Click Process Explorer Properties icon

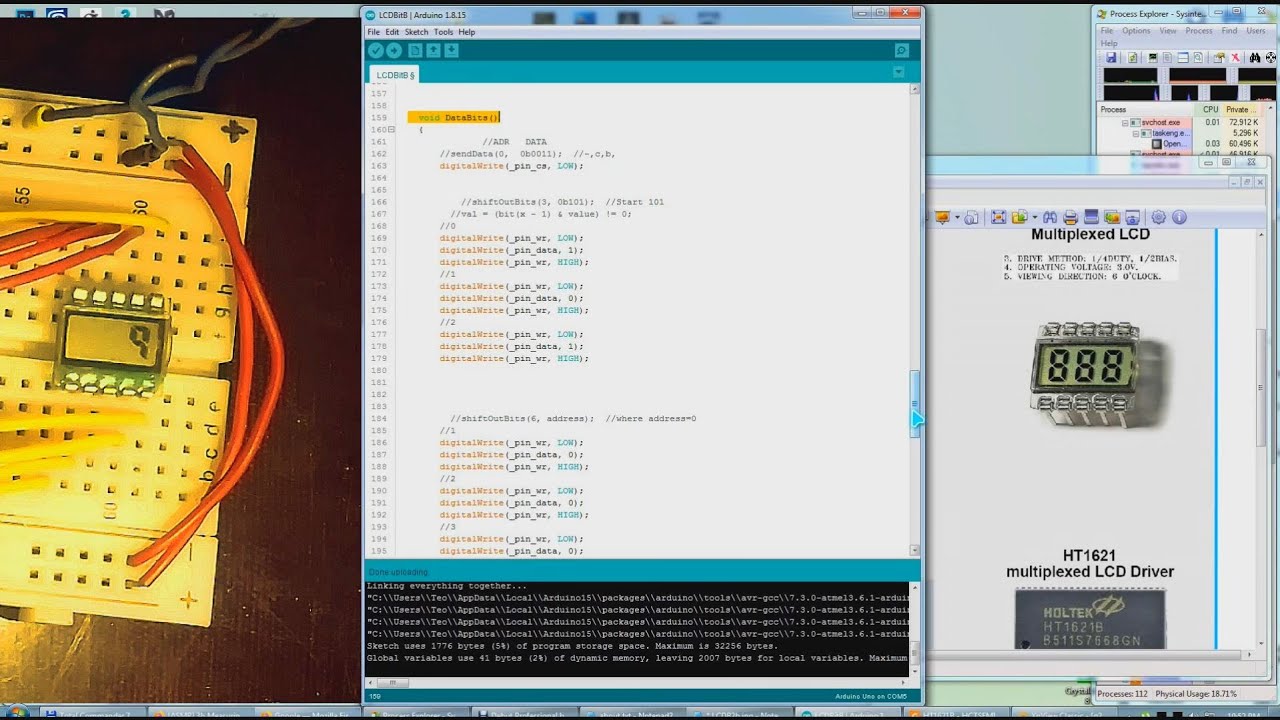point(1219,58)
